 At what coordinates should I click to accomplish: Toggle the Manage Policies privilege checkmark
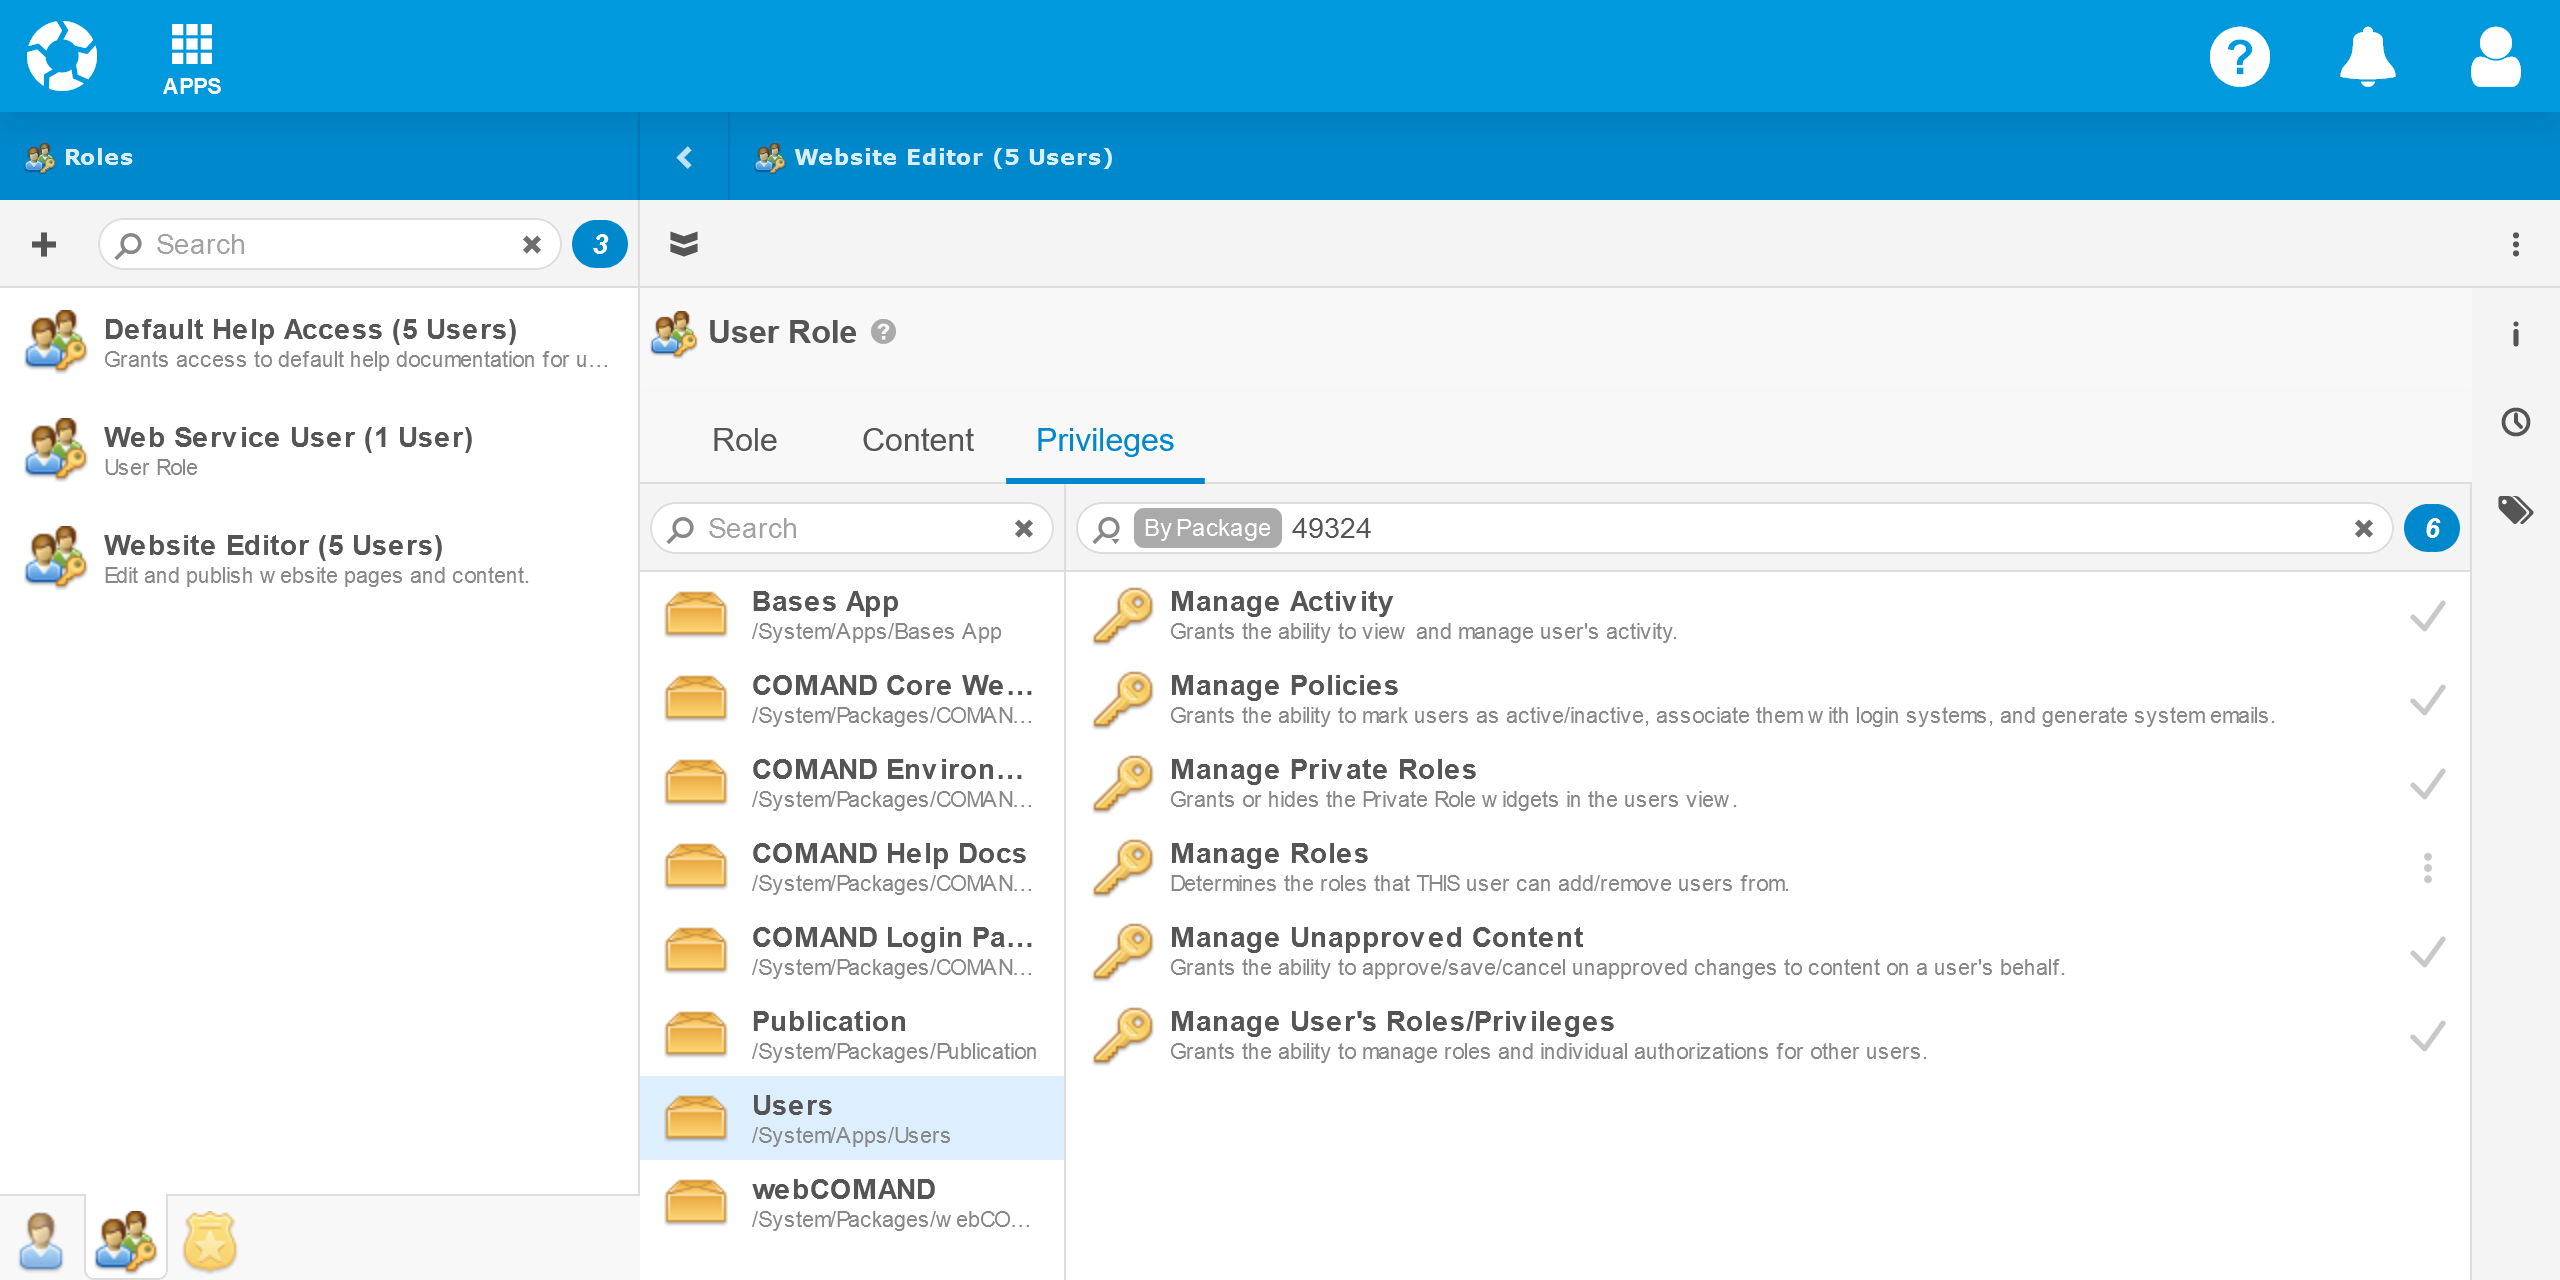point(2427,700)
